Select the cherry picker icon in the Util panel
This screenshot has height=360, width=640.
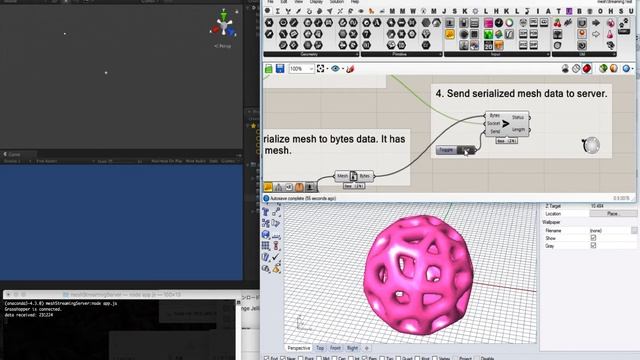(x=558, y=23)
